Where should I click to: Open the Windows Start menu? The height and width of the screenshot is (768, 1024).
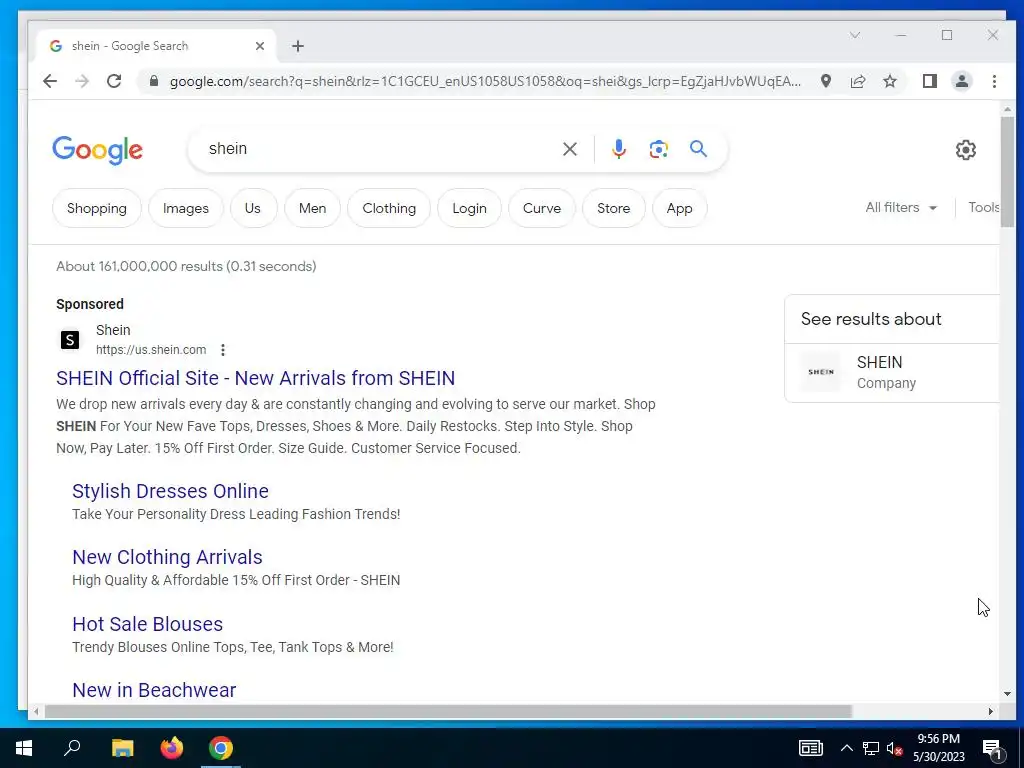pyautogui.click(x=24, y=748)
